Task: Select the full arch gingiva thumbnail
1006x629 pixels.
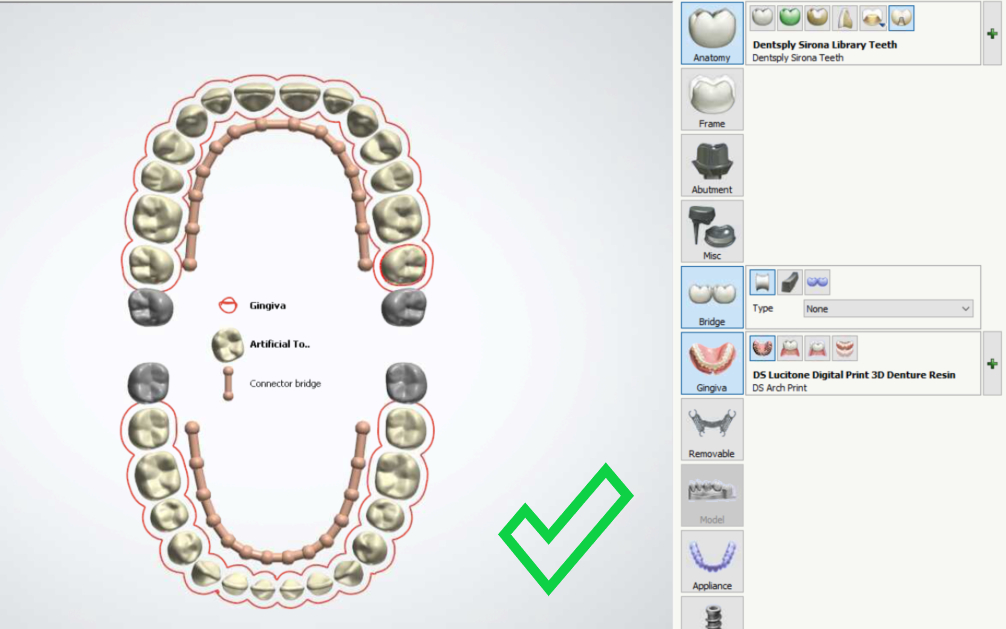Action: coord(762,347)
